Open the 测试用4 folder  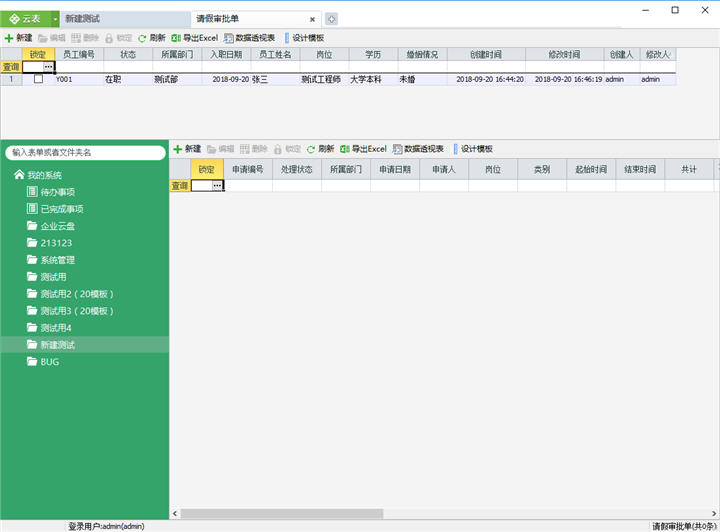49,328
